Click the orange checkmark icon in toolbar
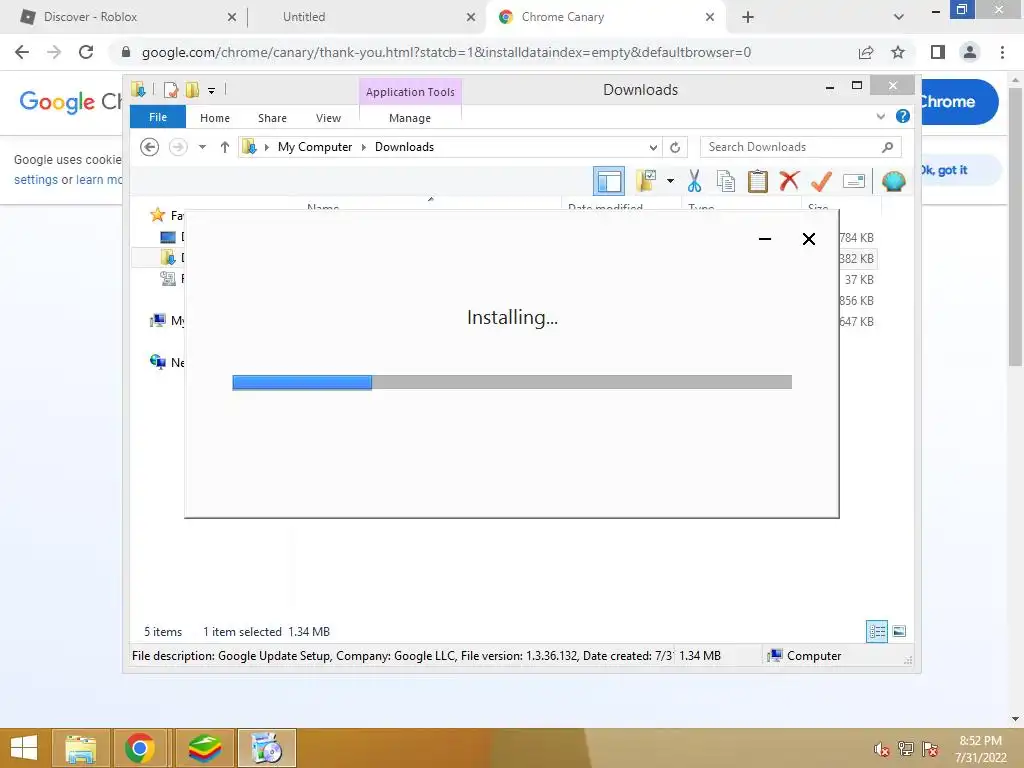The width and height of the screenshot is (1024, 768). coord(822,181)
